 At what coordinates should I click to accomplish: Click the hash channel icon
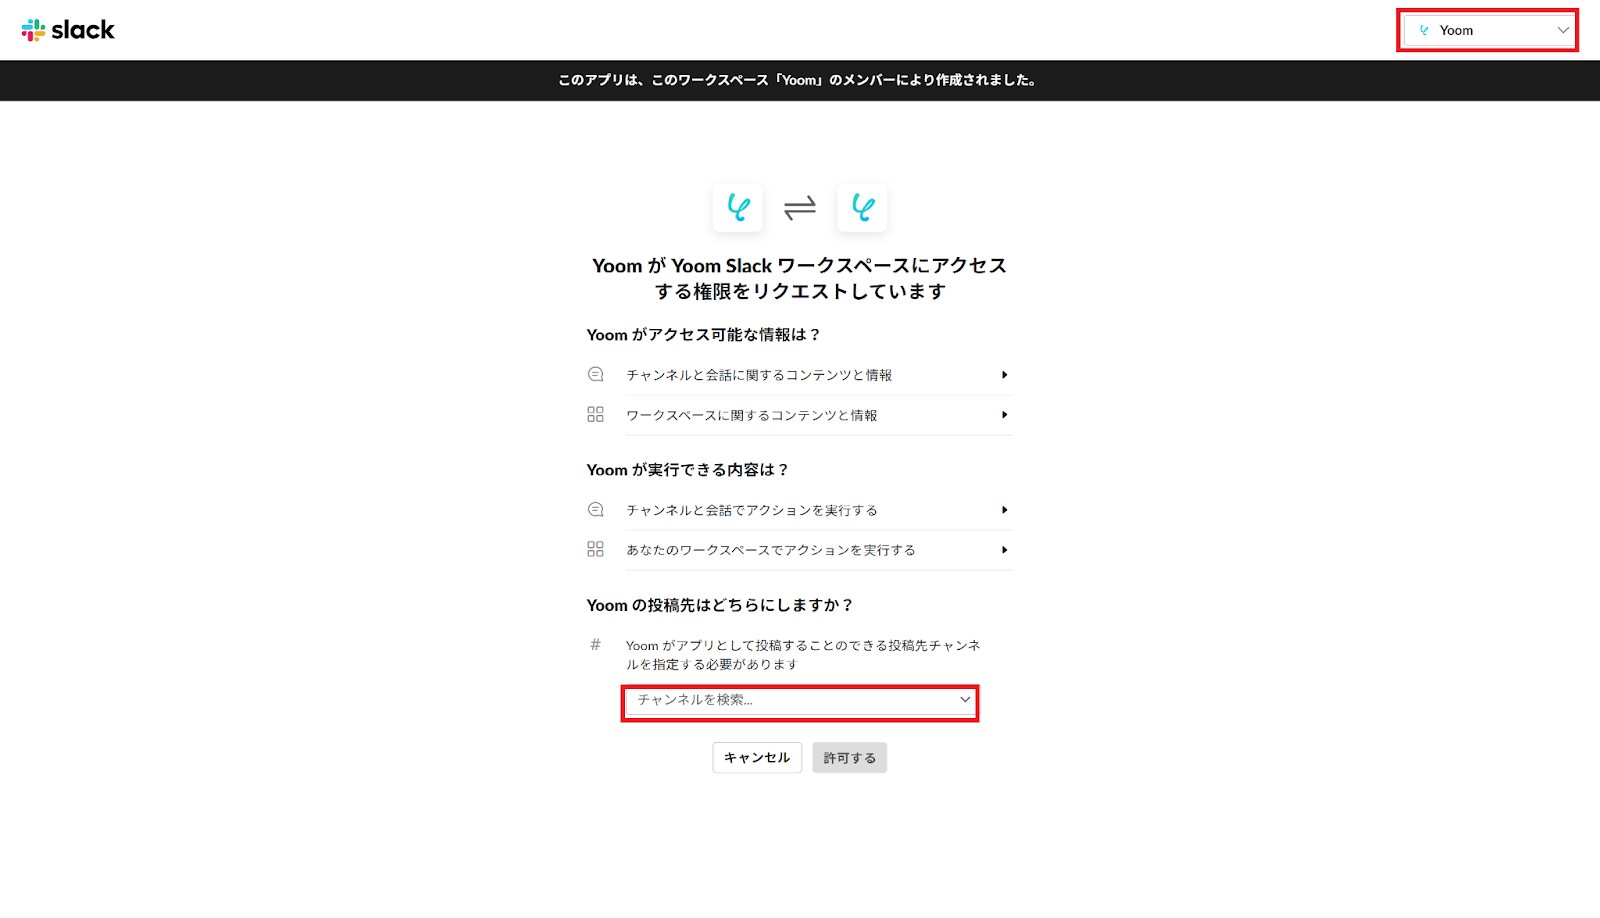(595, 645)
